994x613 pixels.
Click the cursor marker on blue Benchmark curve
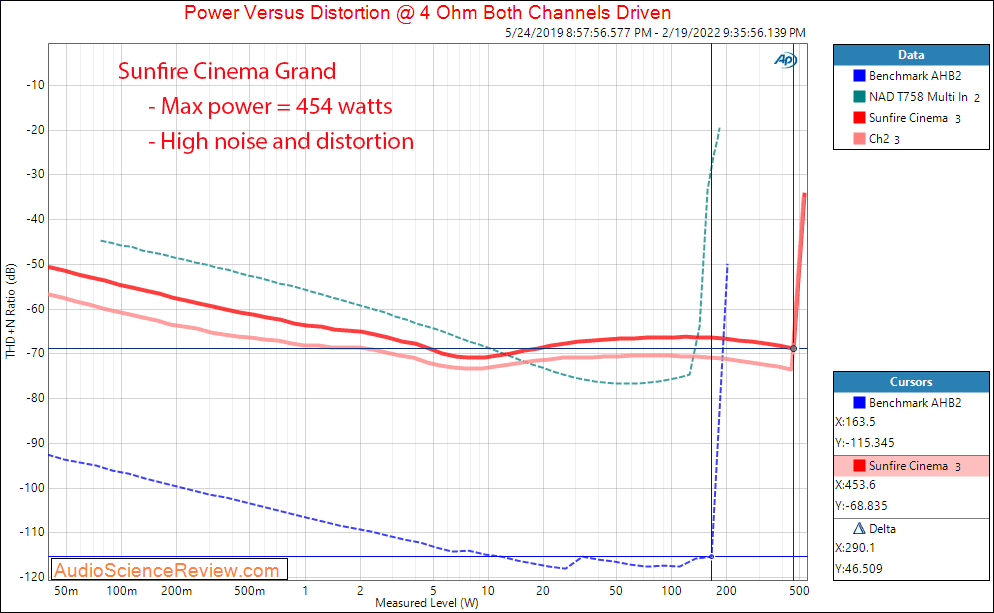711,557
